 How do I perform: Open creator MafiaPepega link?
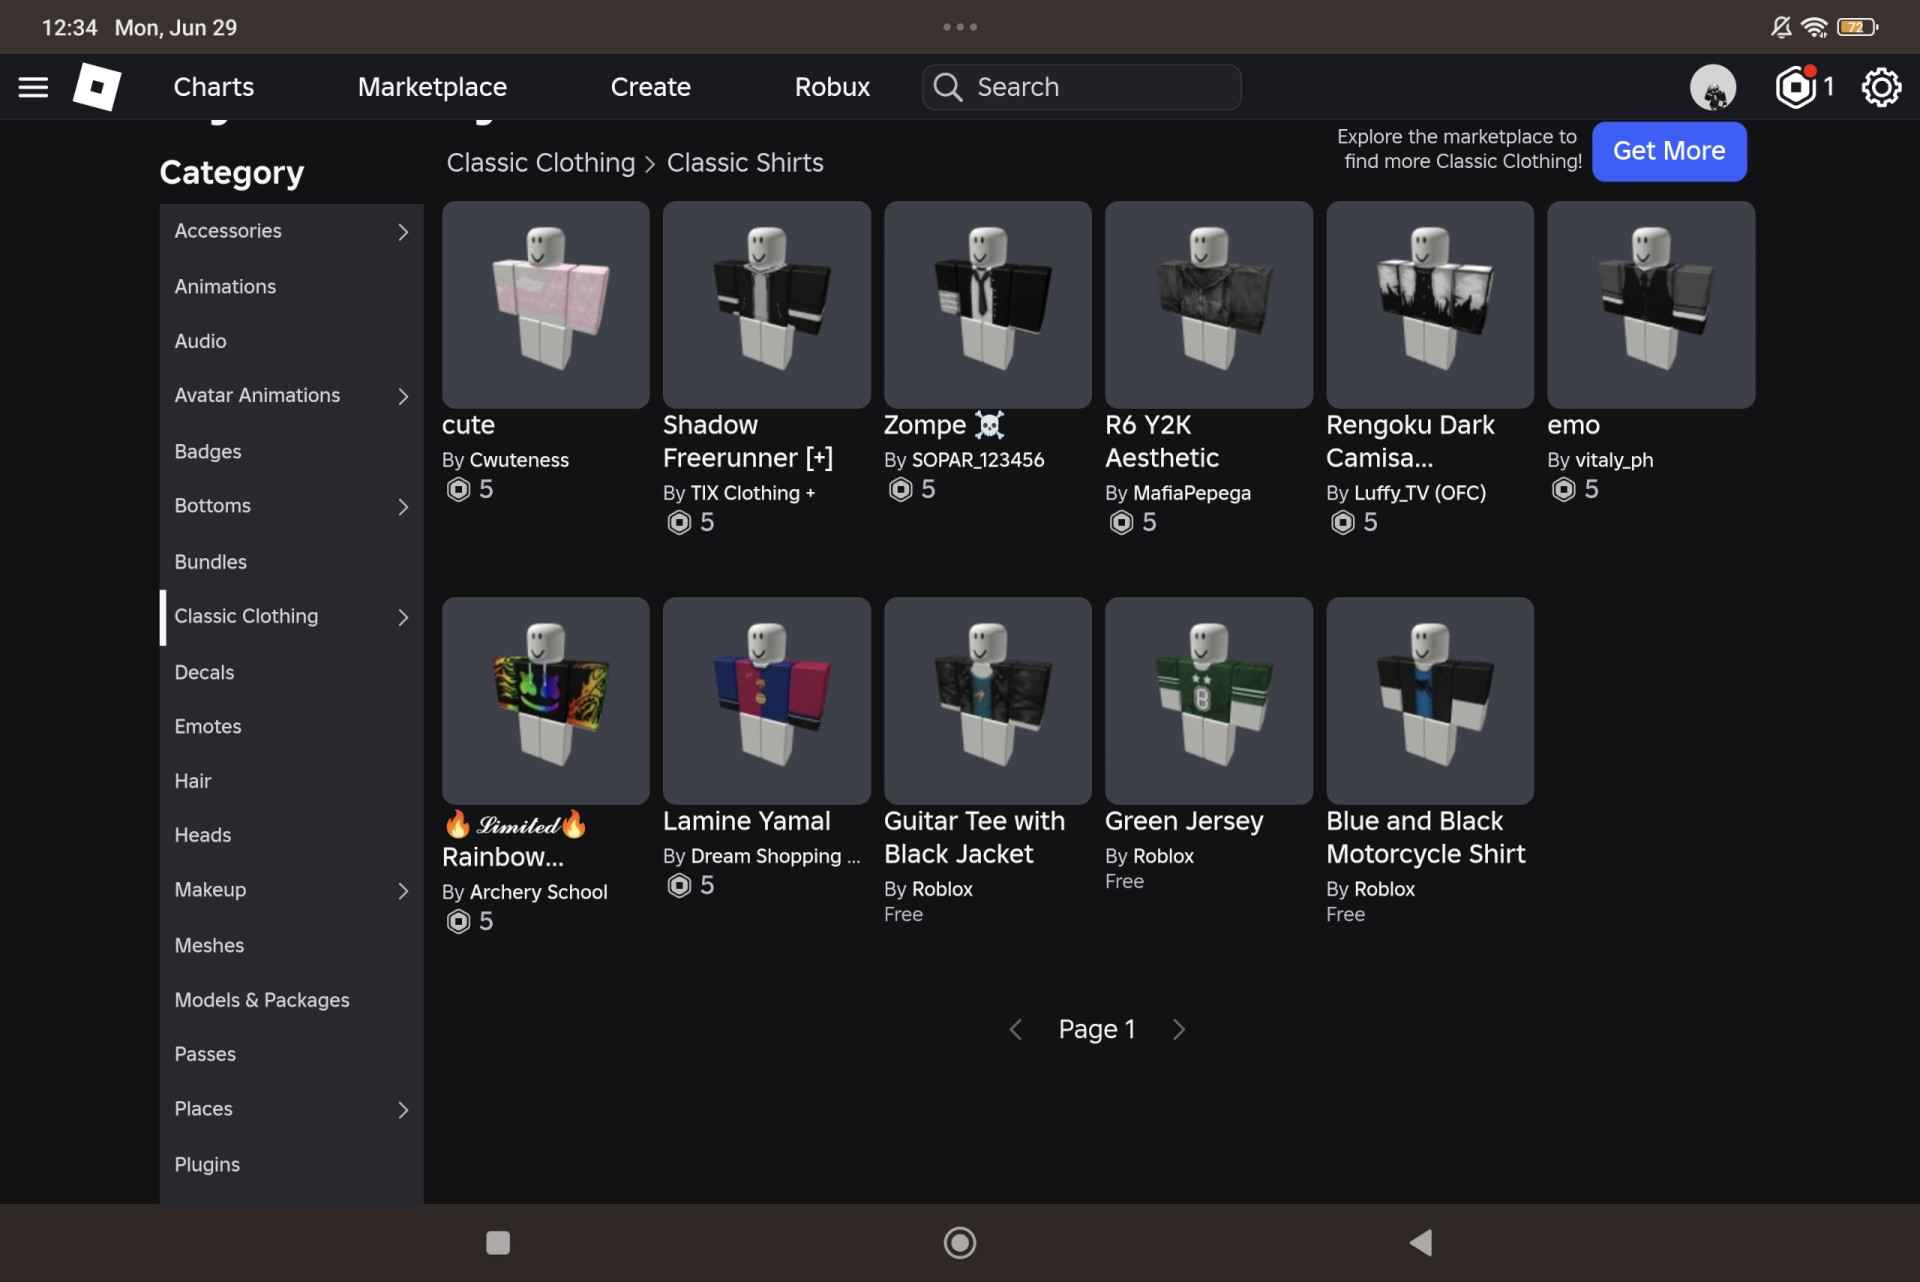(1192, 493)
